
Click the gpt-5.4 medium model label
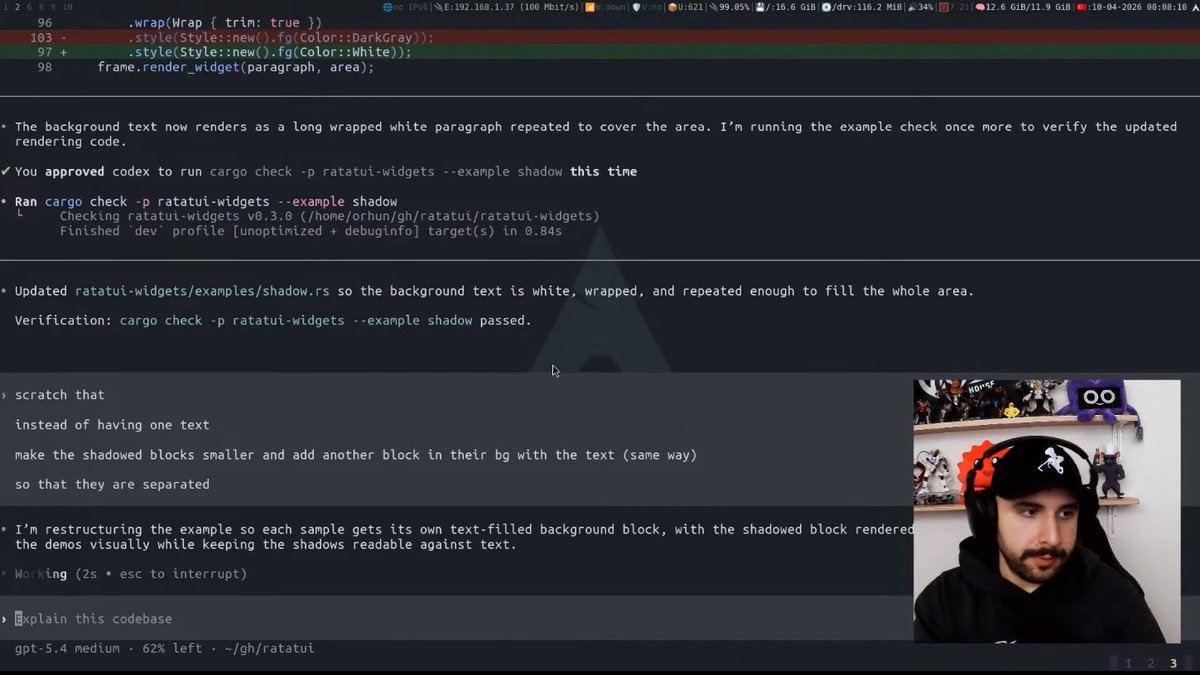click(60, 648)
